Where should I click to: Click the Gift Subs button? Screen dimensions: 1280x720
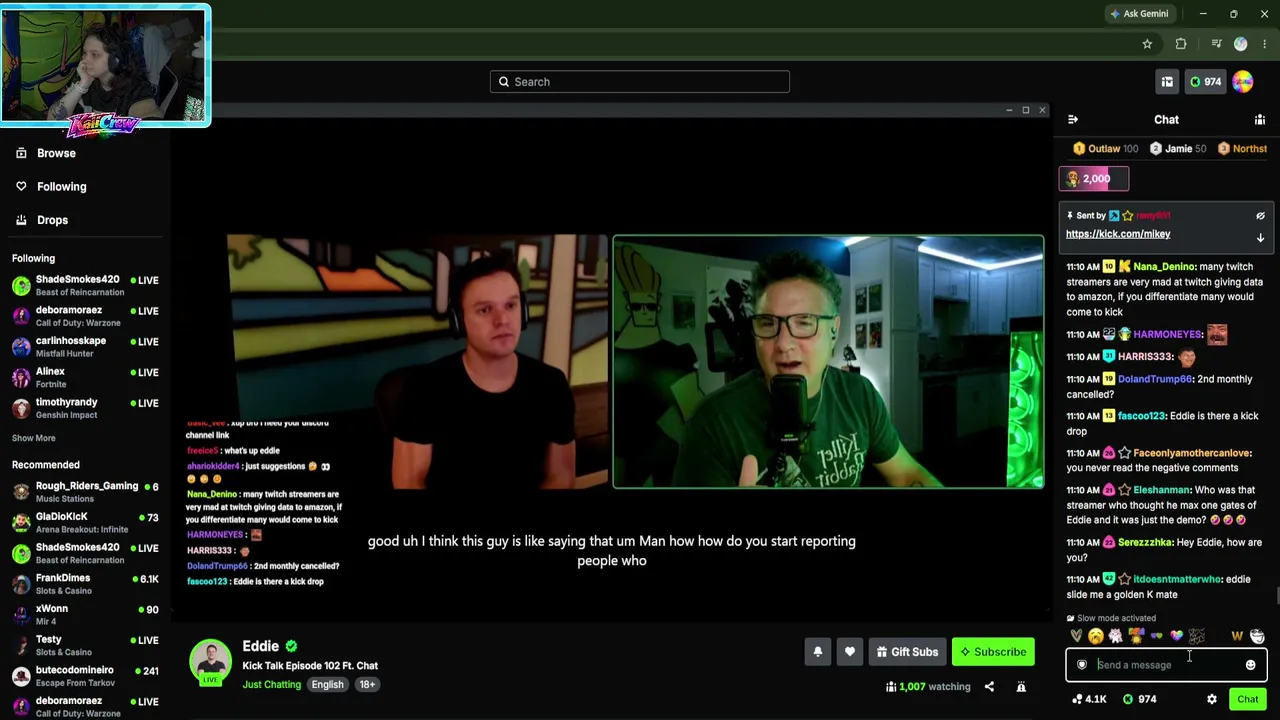(x=907, y=652)
